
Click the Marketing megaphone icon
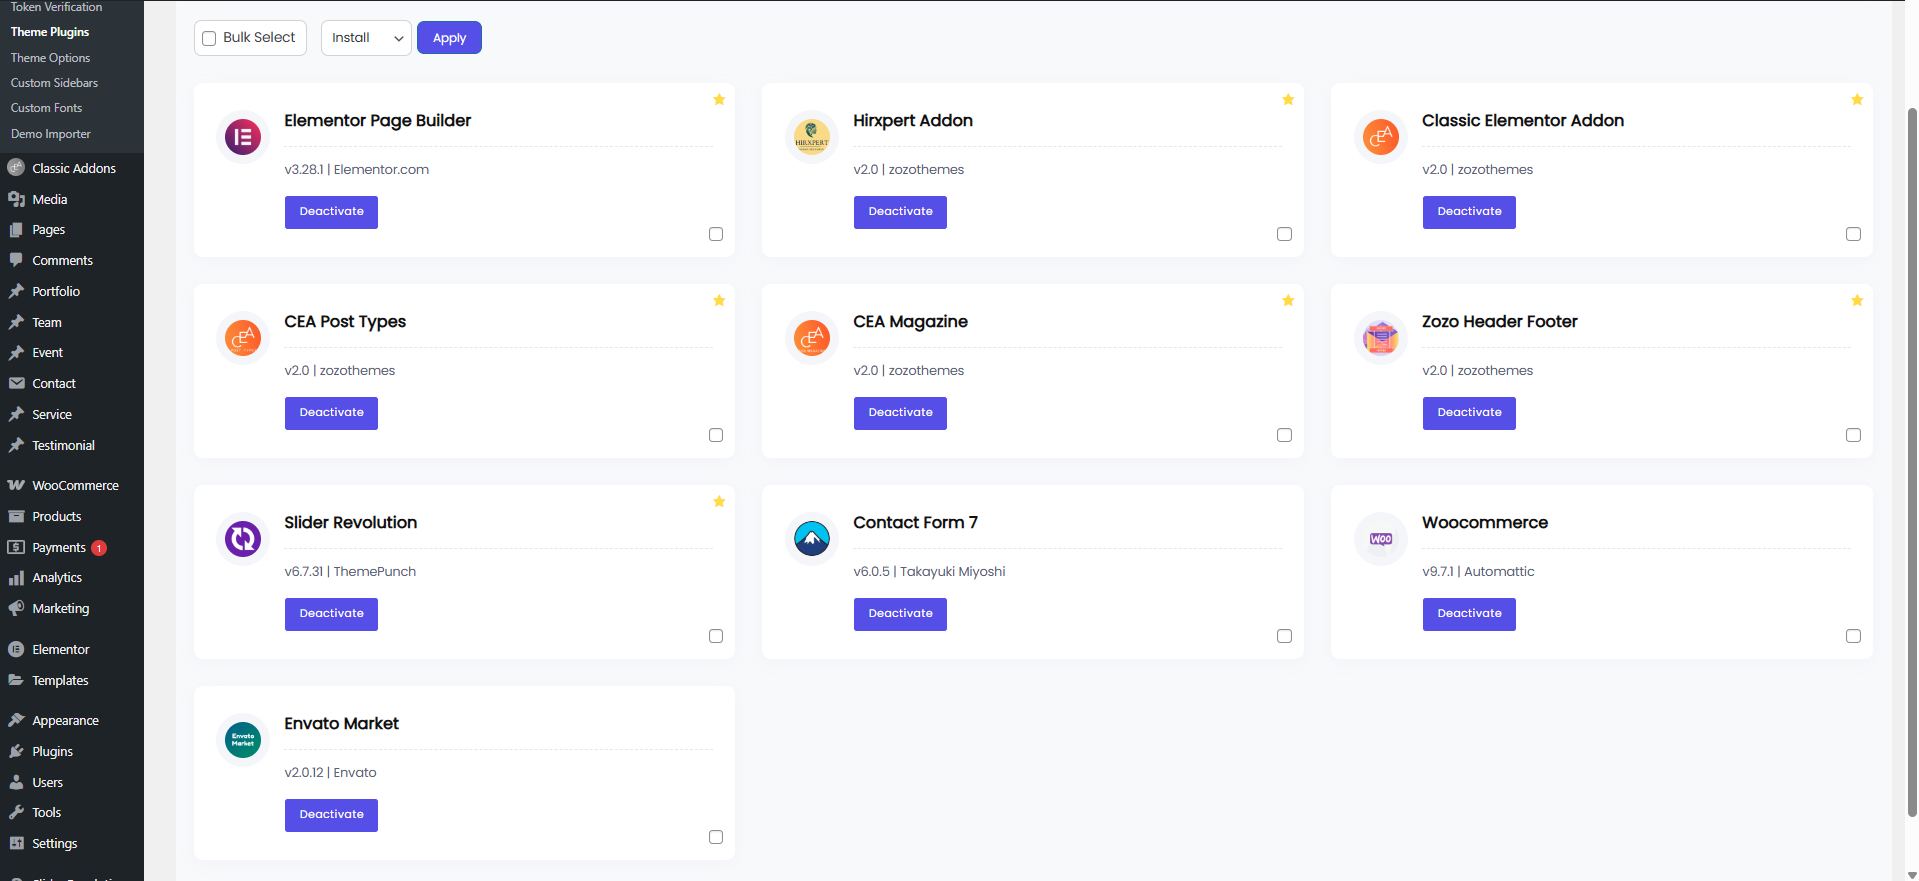(16, 608)
